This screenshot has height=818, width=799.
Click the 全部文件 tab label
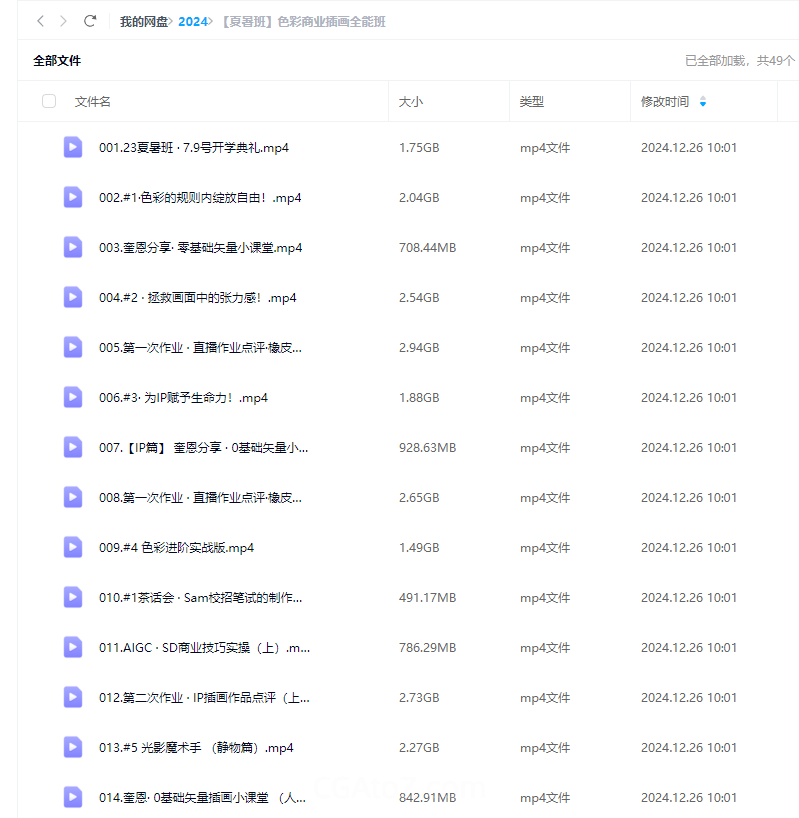[57, 61]
